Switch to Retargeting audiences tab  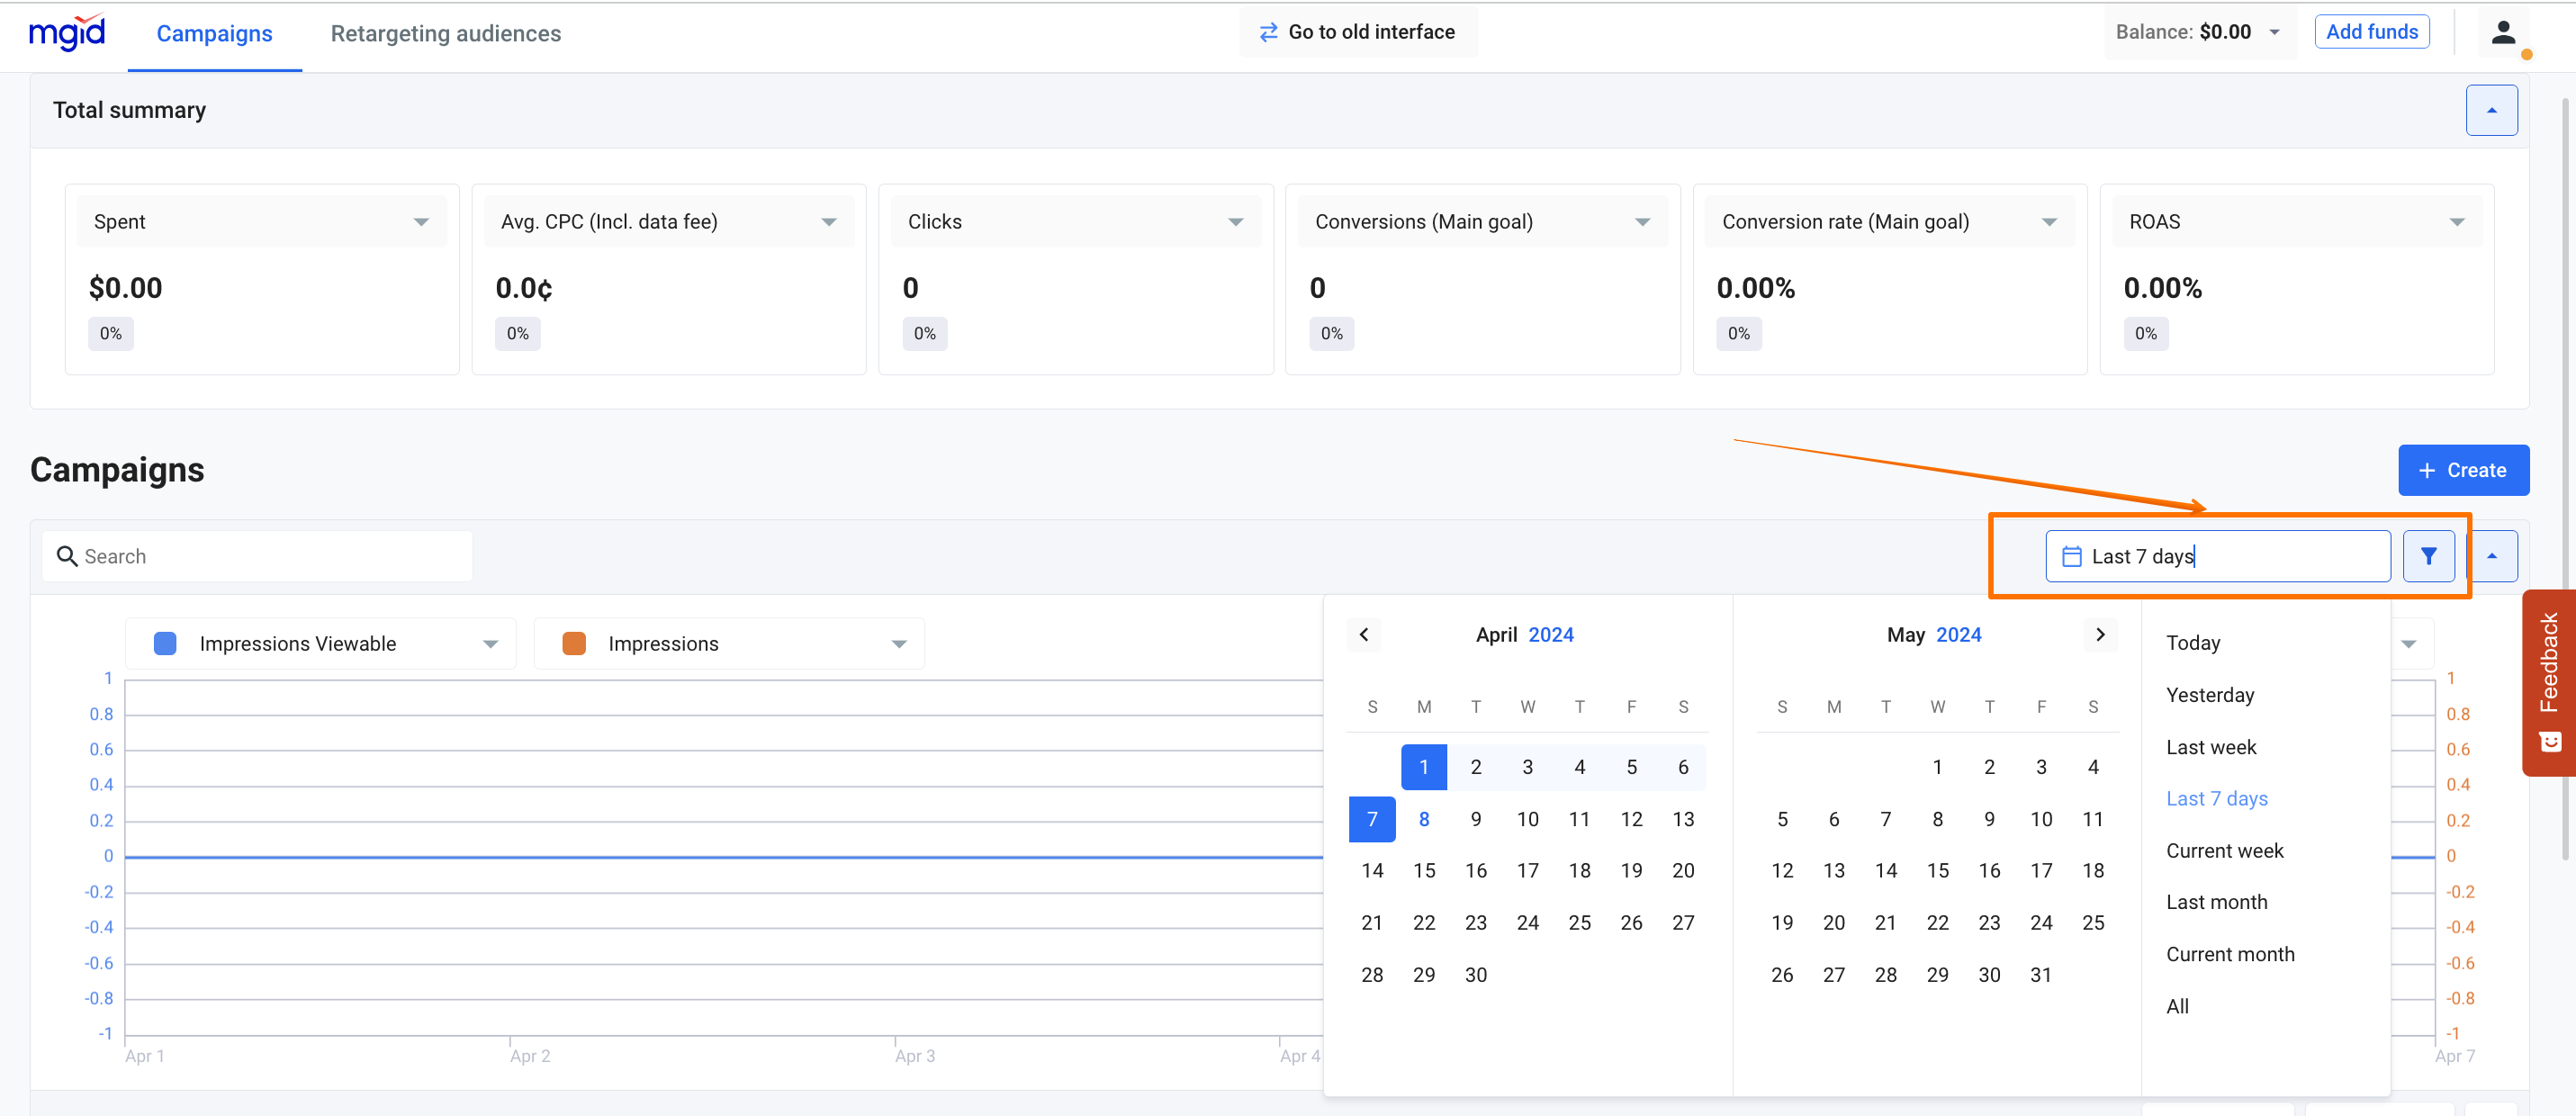click(x=445, y=33)
